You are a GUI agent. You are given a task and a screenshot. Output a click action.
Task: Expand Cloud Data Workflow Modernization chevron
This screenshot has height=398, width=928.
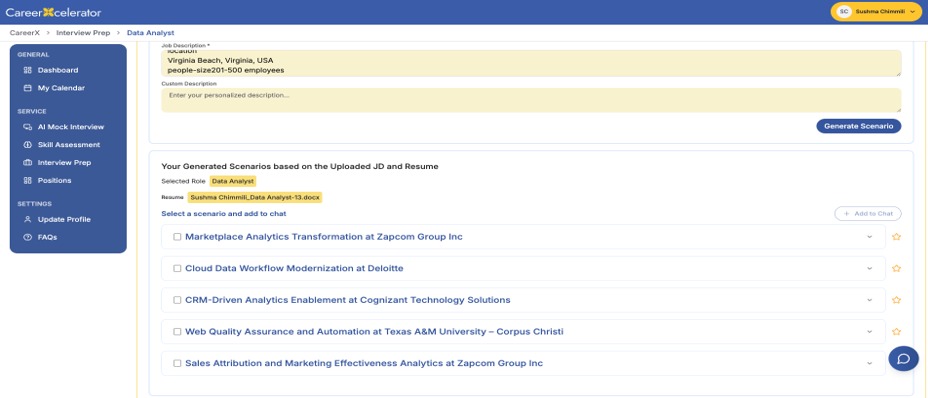(869, 268)
